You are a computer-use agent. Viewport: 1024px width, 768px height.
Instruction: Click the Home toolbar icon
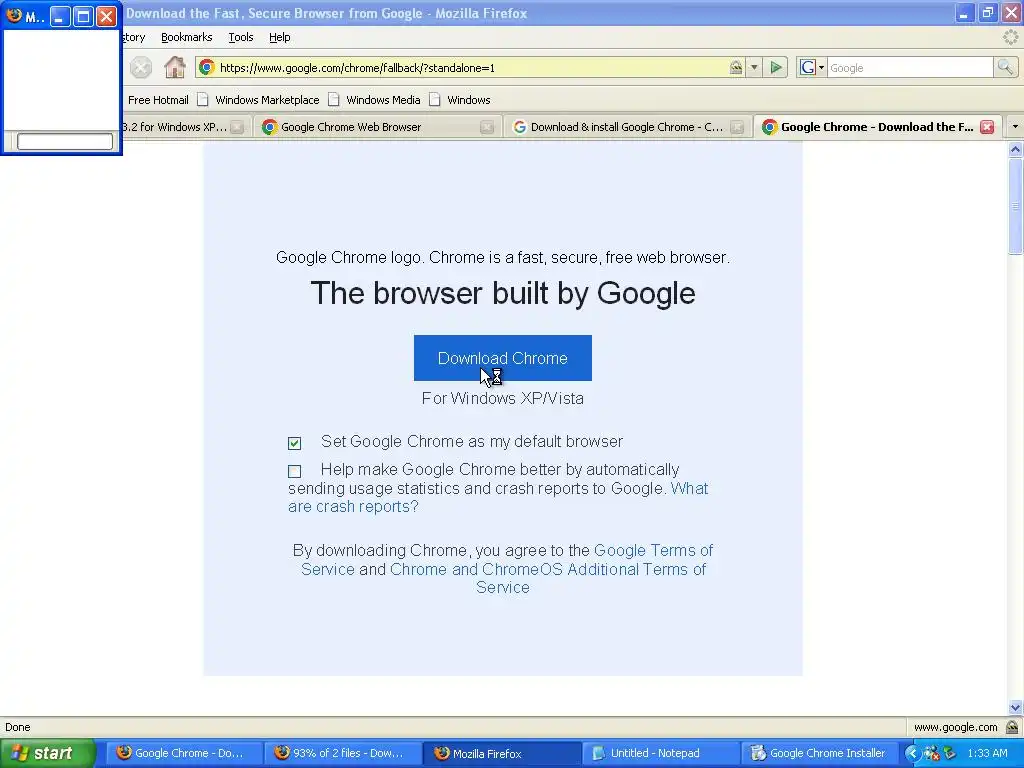point(174,67)
